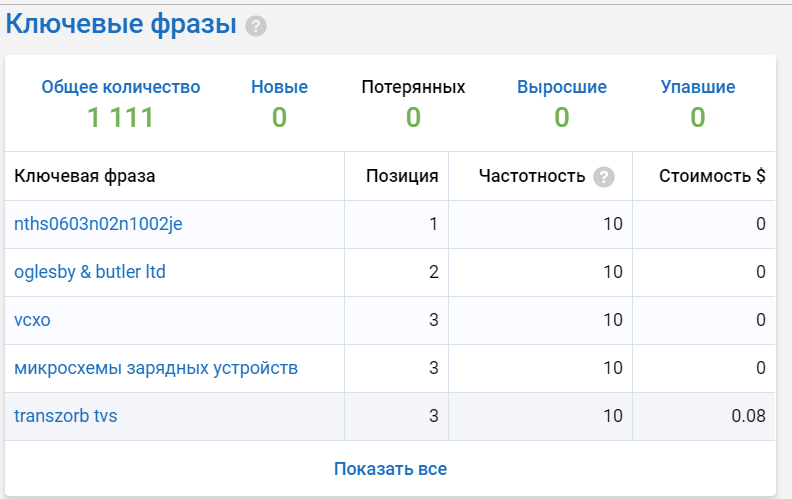View the Выросшие keywords
This screenshot has height=499, width=792.
[561, 87]
